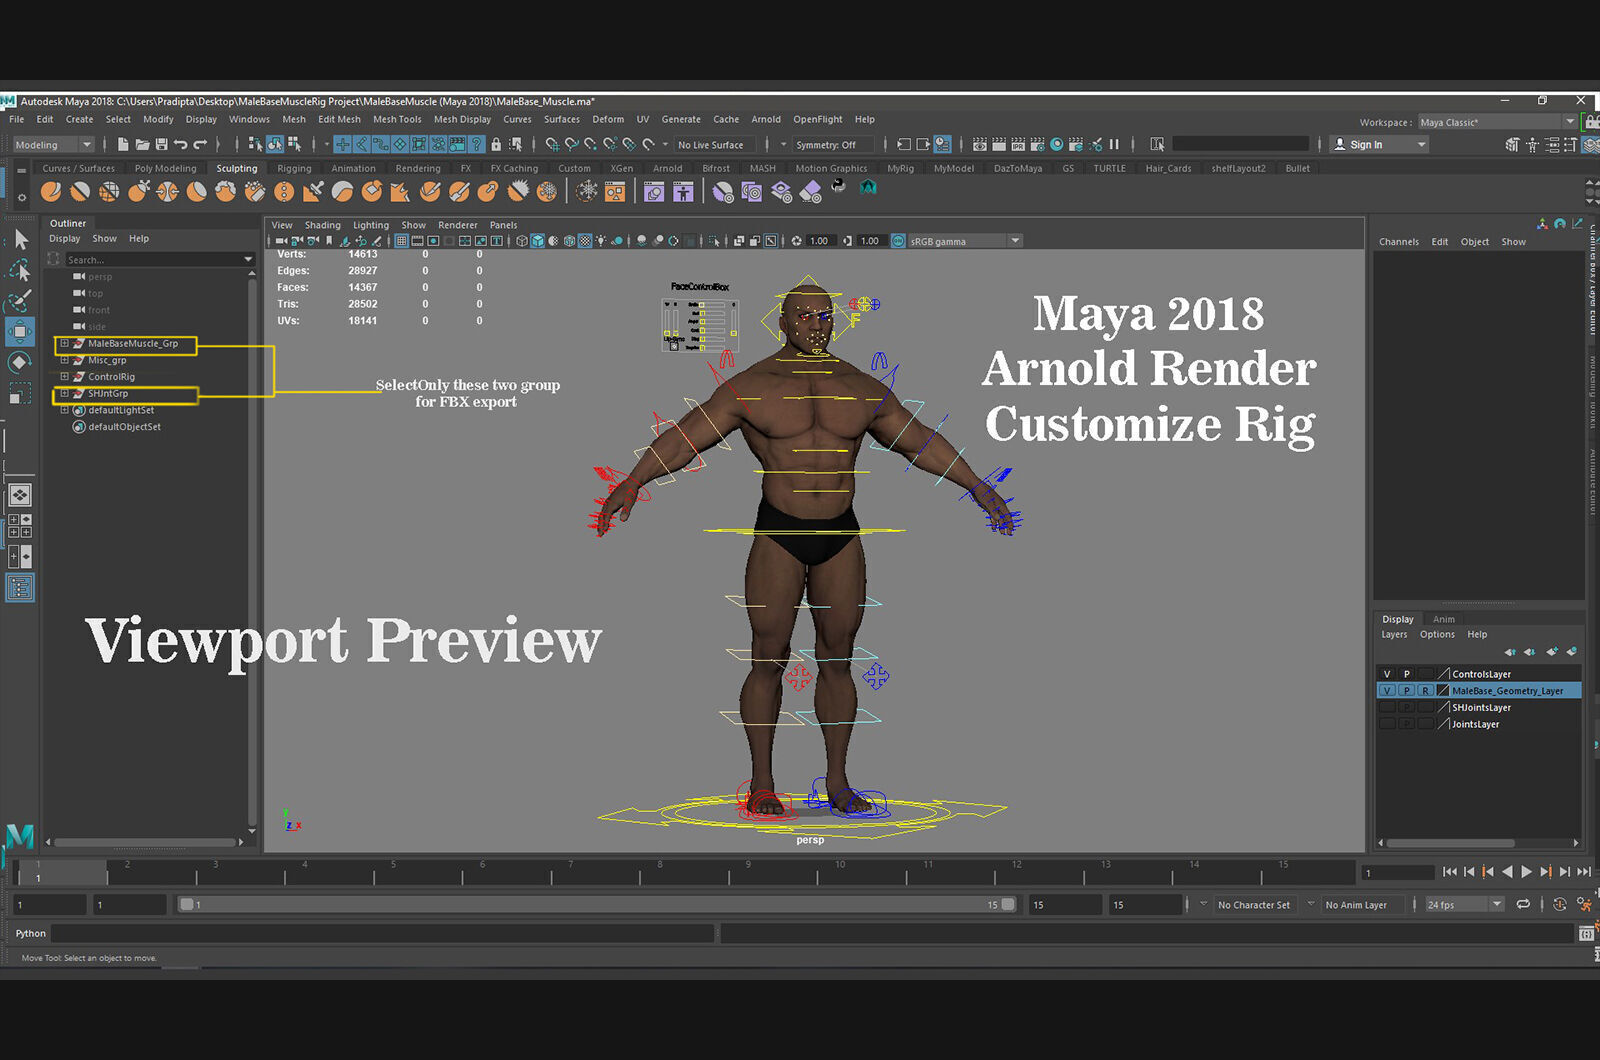Choose the Move tool in the toolbox
This screenshot has height=1060, width=1600.
(x=20, y=331)
